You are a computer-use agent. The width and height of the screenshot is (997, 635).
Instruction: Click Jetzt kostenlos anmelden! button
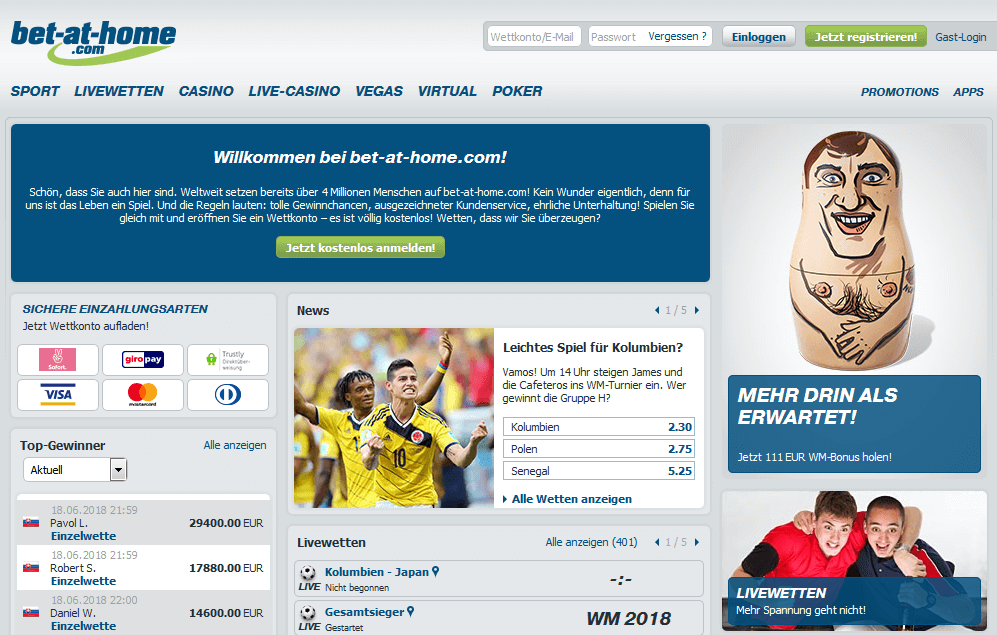(361, 247)
